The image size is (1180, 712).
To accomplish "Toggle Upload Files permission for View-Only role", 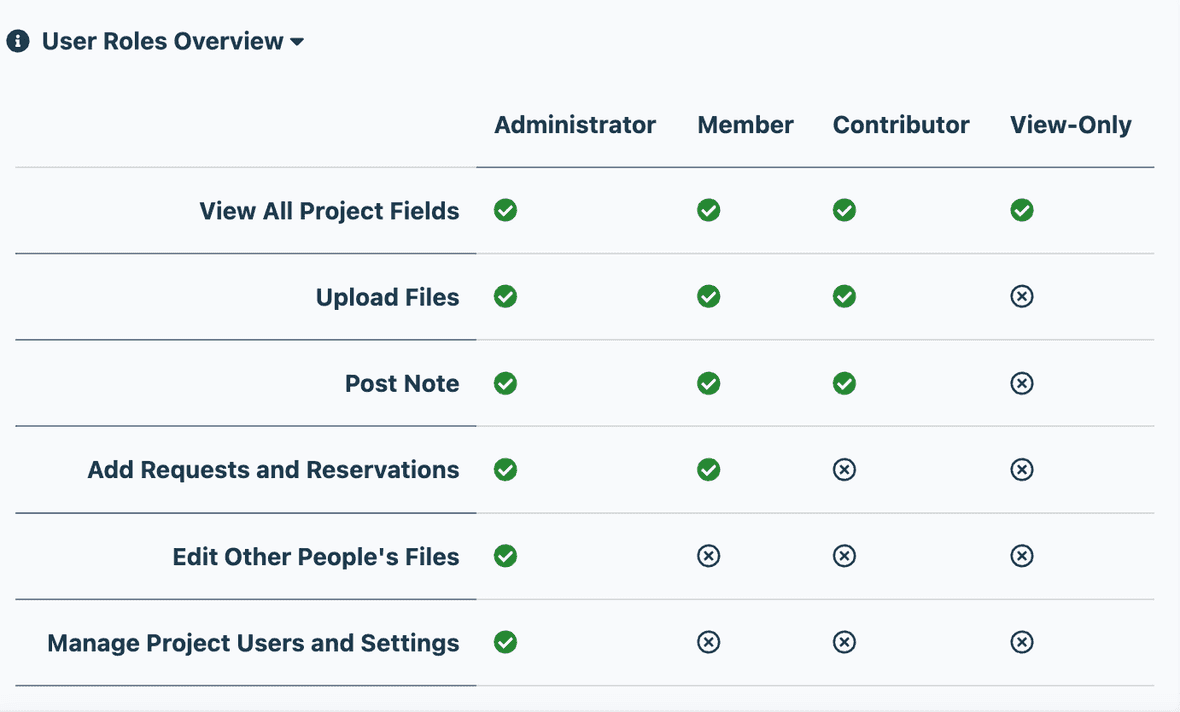I will [1022, 296].
